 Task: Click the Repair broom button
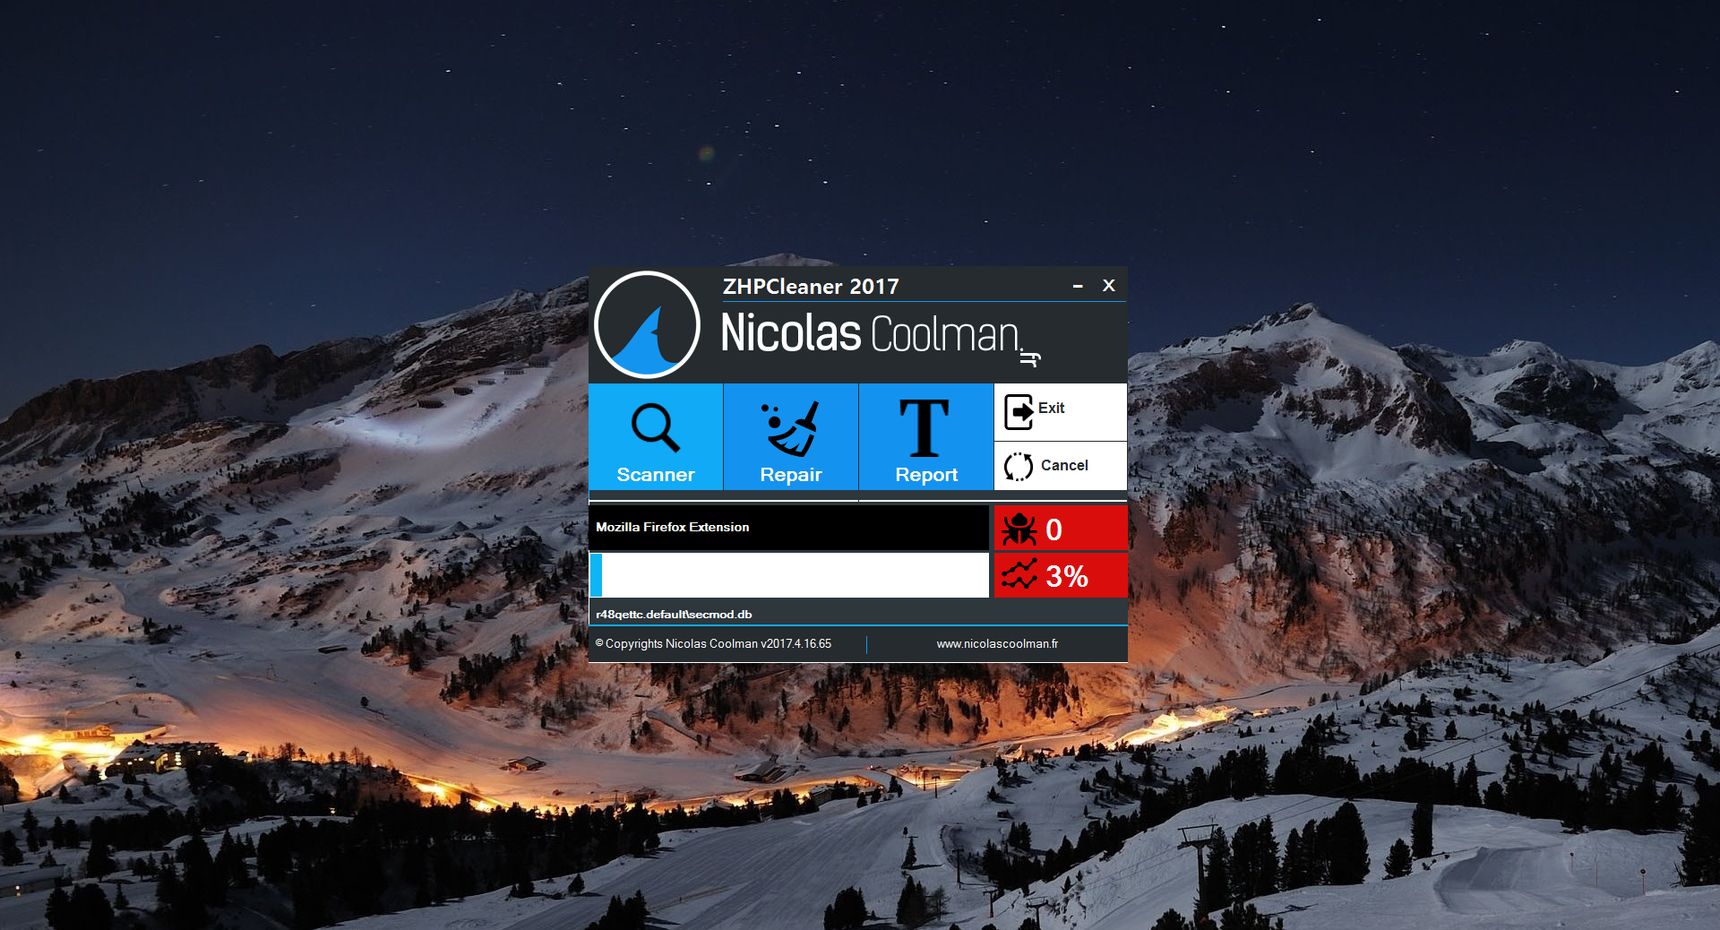[x=790, y=437]
